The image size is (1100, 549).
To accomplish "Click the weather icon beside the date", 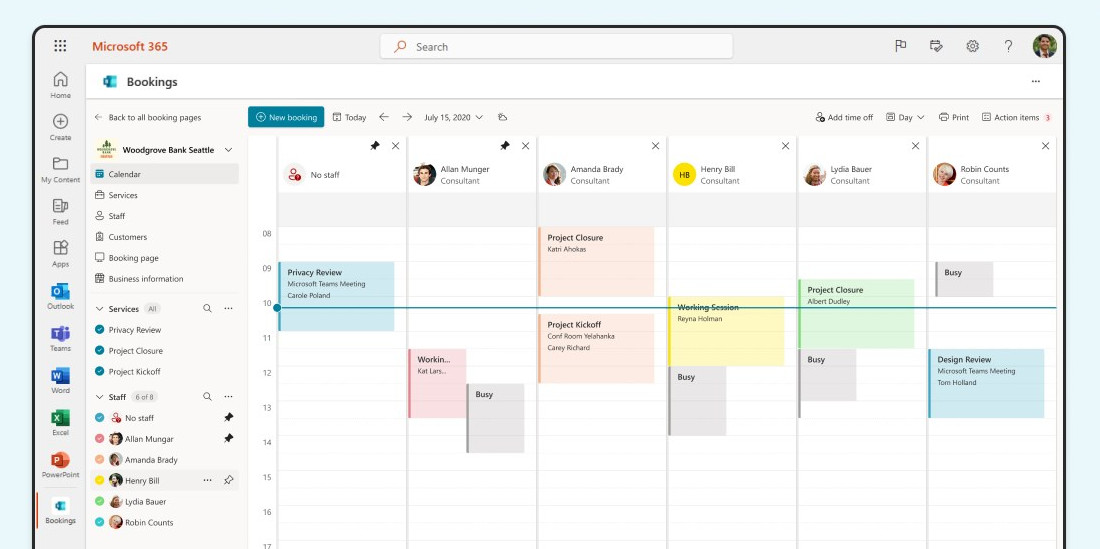I will coord(502,117).
